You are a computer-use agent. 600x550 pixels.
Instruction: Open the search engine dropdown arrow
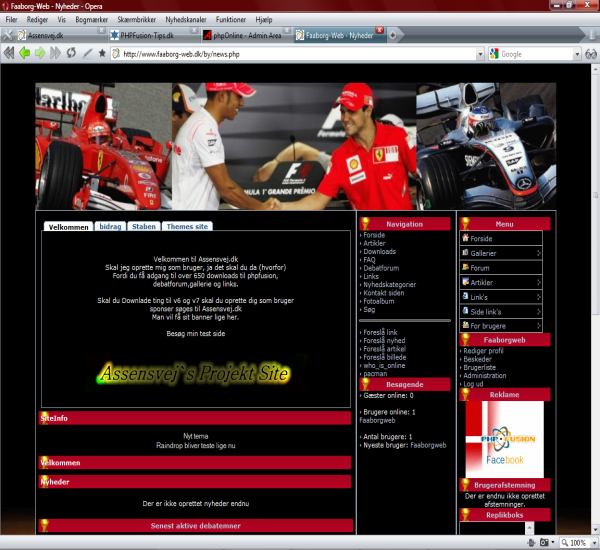tap(577, 54)
